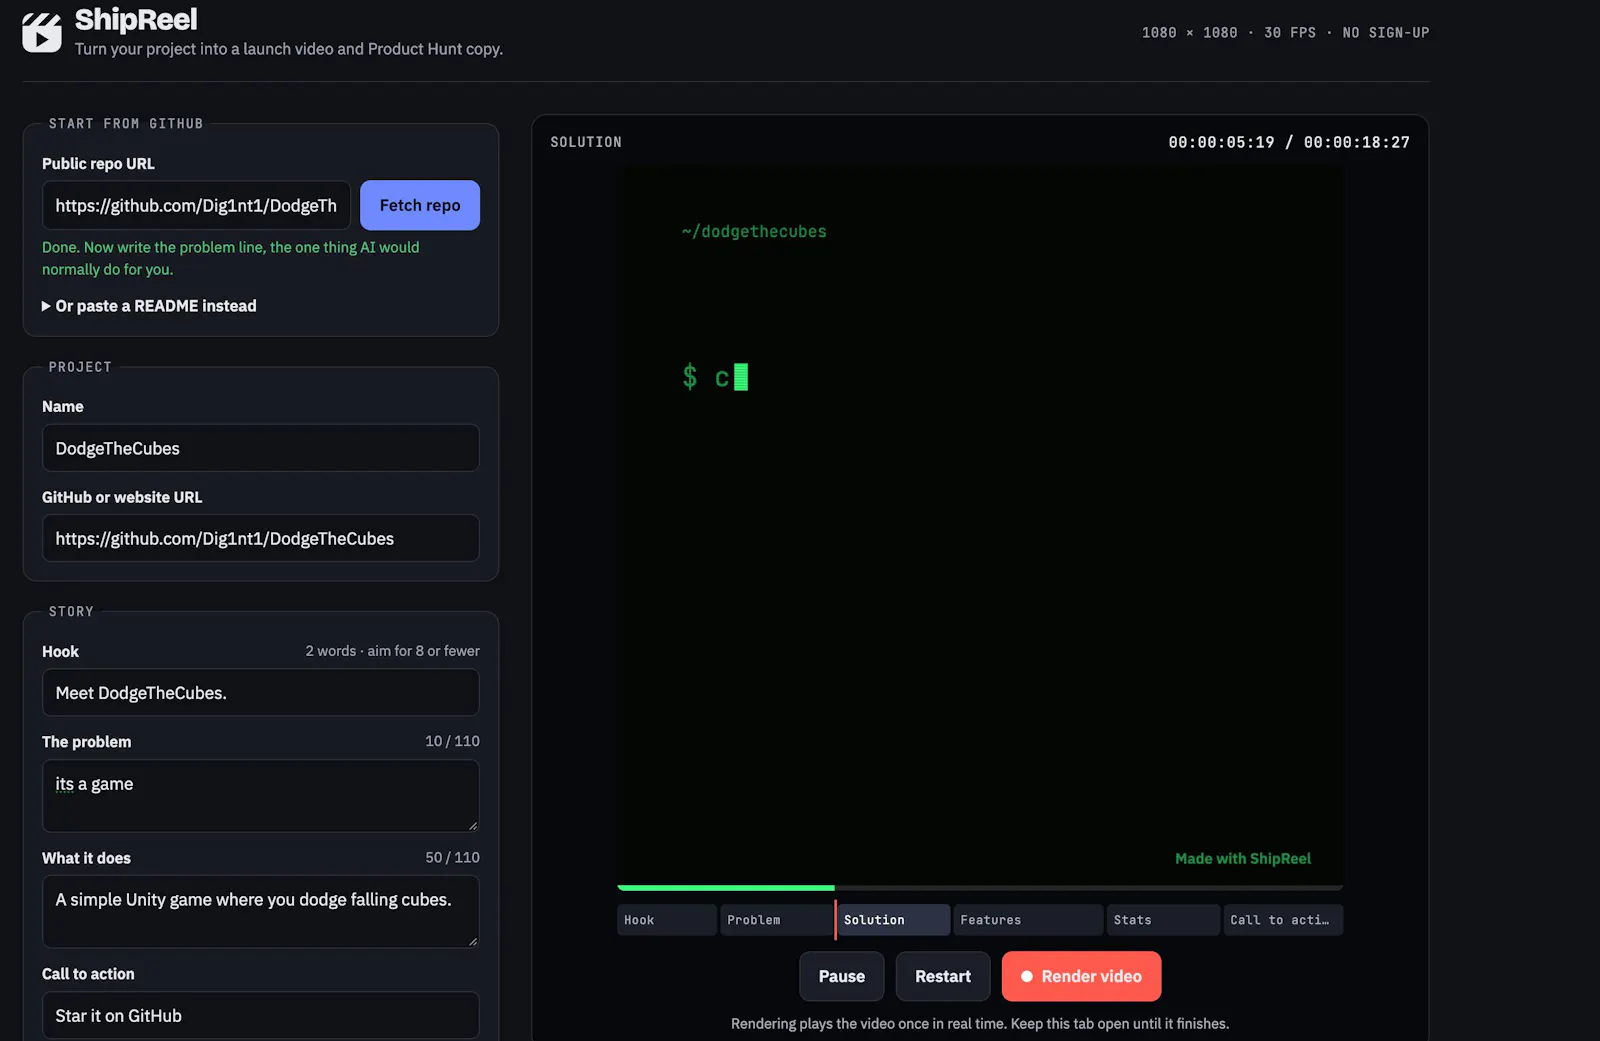Viewport: 1600px width, 1041px height.
Task: Jump to the Problem timeline segment
Action: click(x=776, y=920)
